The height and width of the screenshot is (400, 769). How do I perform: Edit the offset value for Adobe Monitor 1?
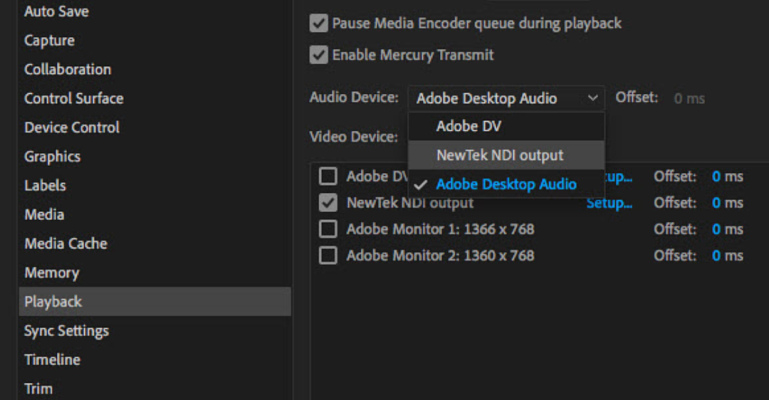716,229
